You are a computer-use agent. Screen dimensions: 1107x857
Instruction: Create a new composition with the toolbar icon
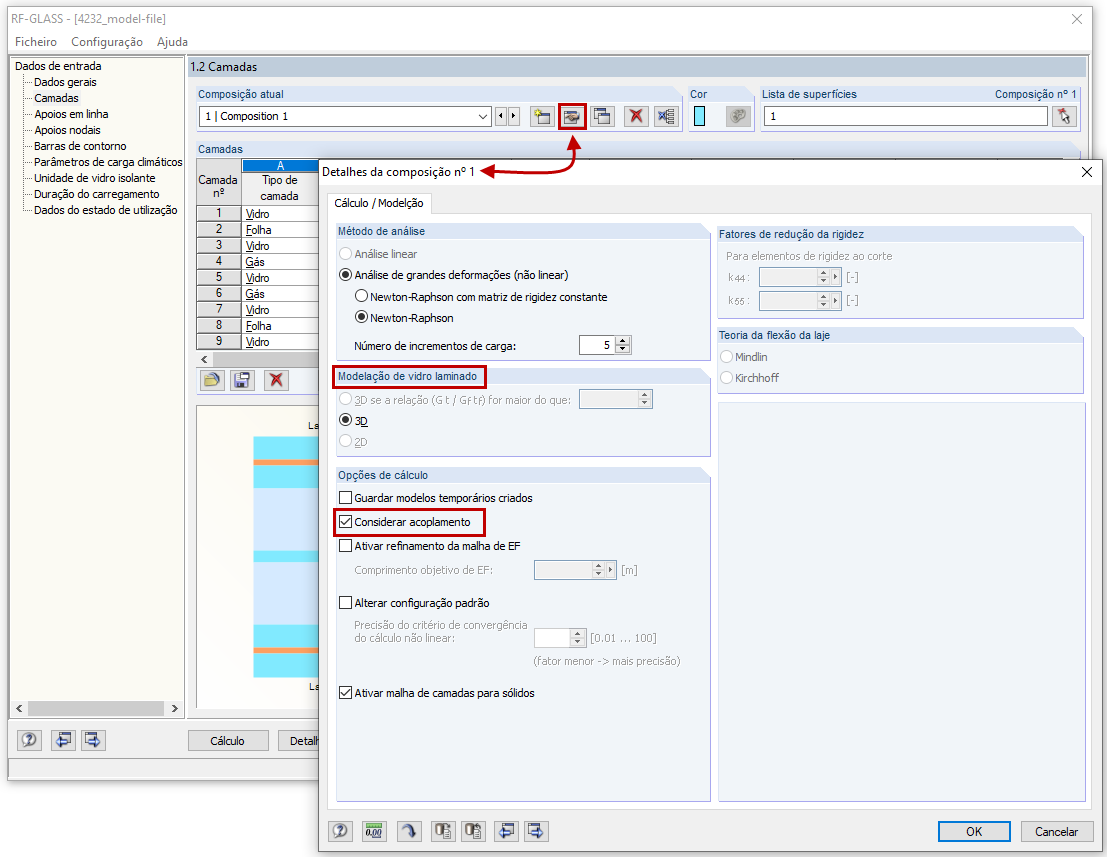541,116
